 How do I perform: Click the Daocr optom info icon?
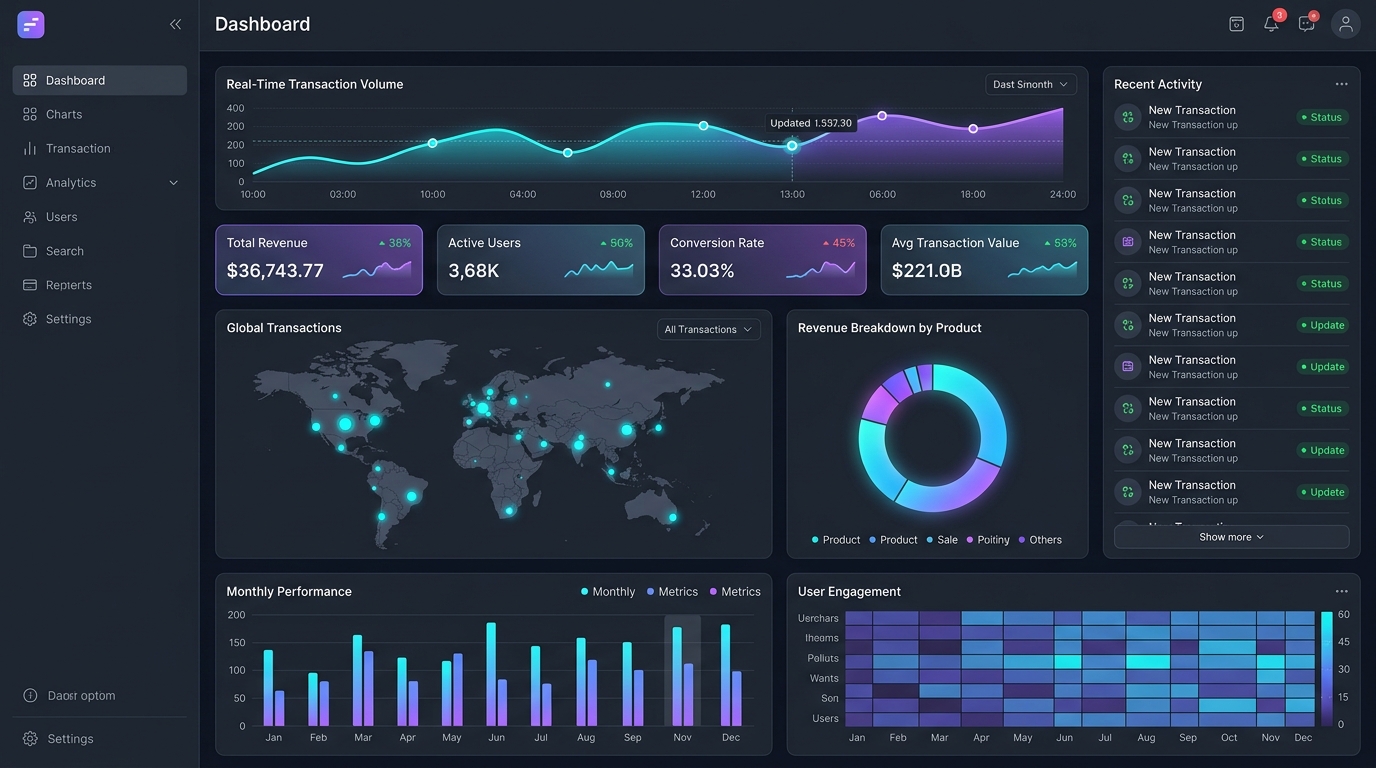30,696
